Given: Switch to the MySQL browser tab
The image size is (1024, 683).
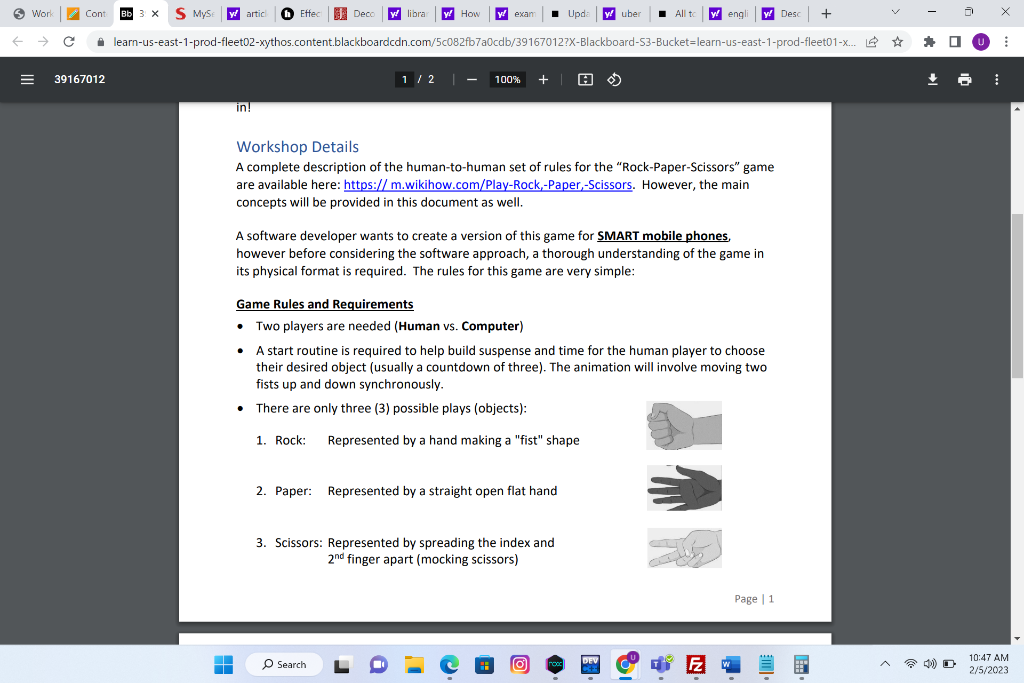Looking at the screenshot, I should click(196, 13).
